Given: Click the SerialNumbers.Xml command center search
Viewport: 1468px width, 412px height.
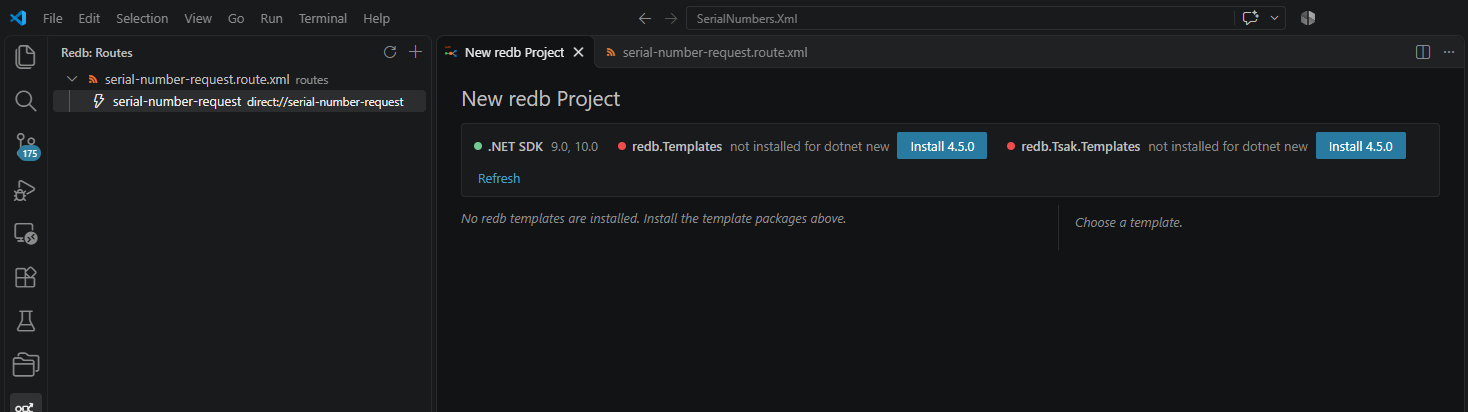Looking at the screenshot, I should 959,18.
